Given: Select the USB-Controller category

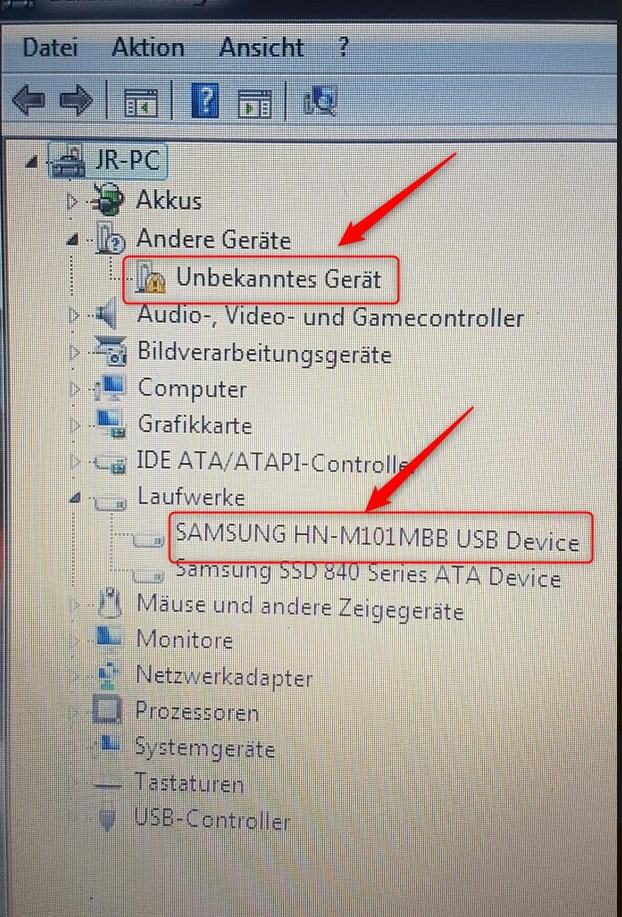Looking at the screenshot, I should coord(212,819).
